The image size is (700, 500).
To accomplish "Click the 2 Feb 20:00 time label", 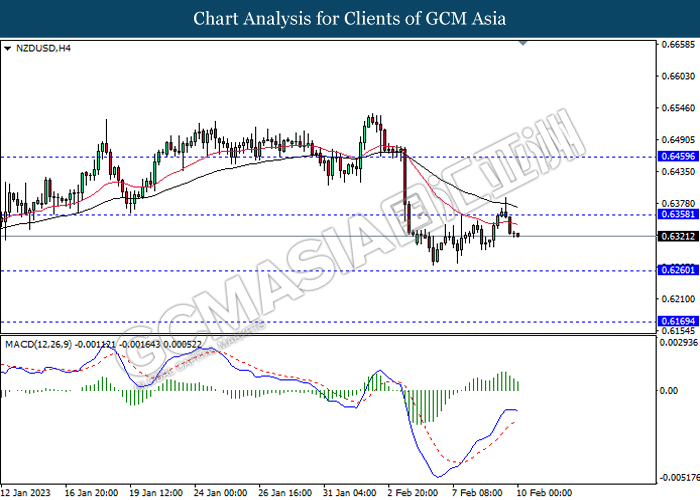I will [413, 493].
